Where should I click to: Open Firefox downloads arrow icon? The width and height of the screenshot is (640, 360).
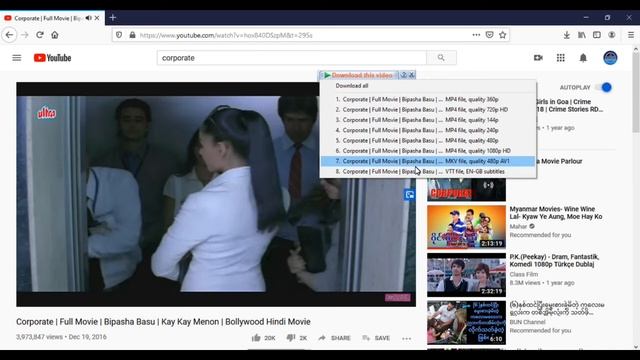(x=567, y=35)
